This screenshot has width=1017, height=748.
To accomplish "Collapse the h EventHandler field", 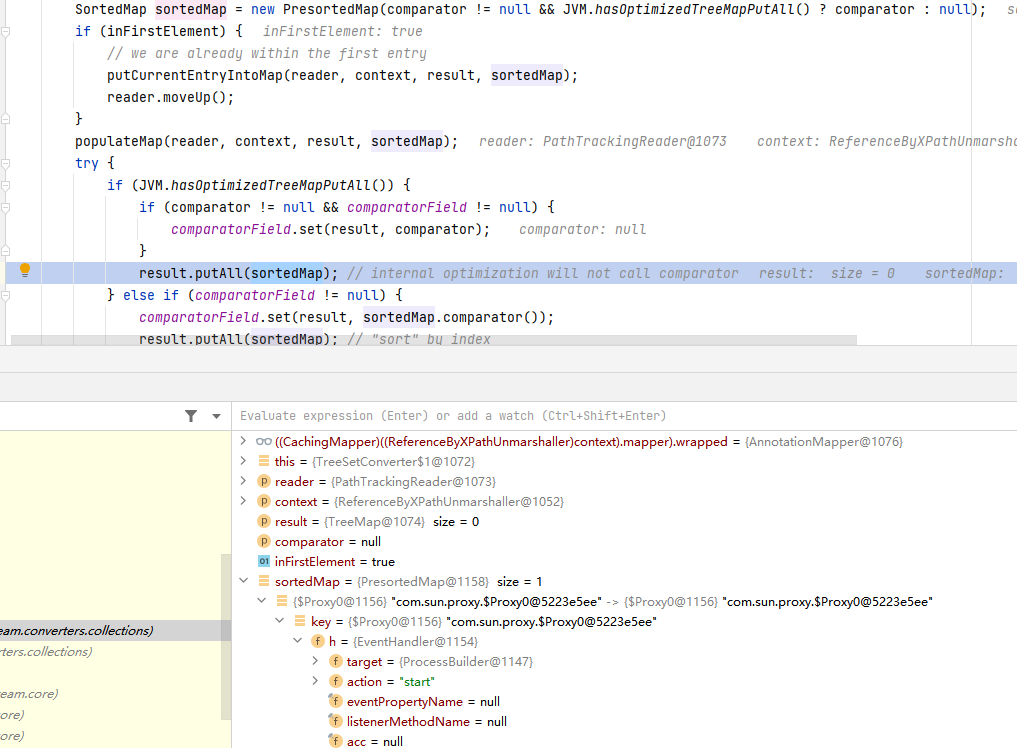I will point(297,641).
